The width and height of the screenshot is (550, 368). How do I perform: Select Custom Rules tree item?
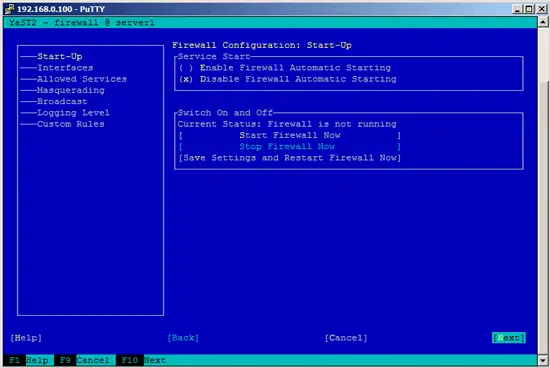click(71, 124)
